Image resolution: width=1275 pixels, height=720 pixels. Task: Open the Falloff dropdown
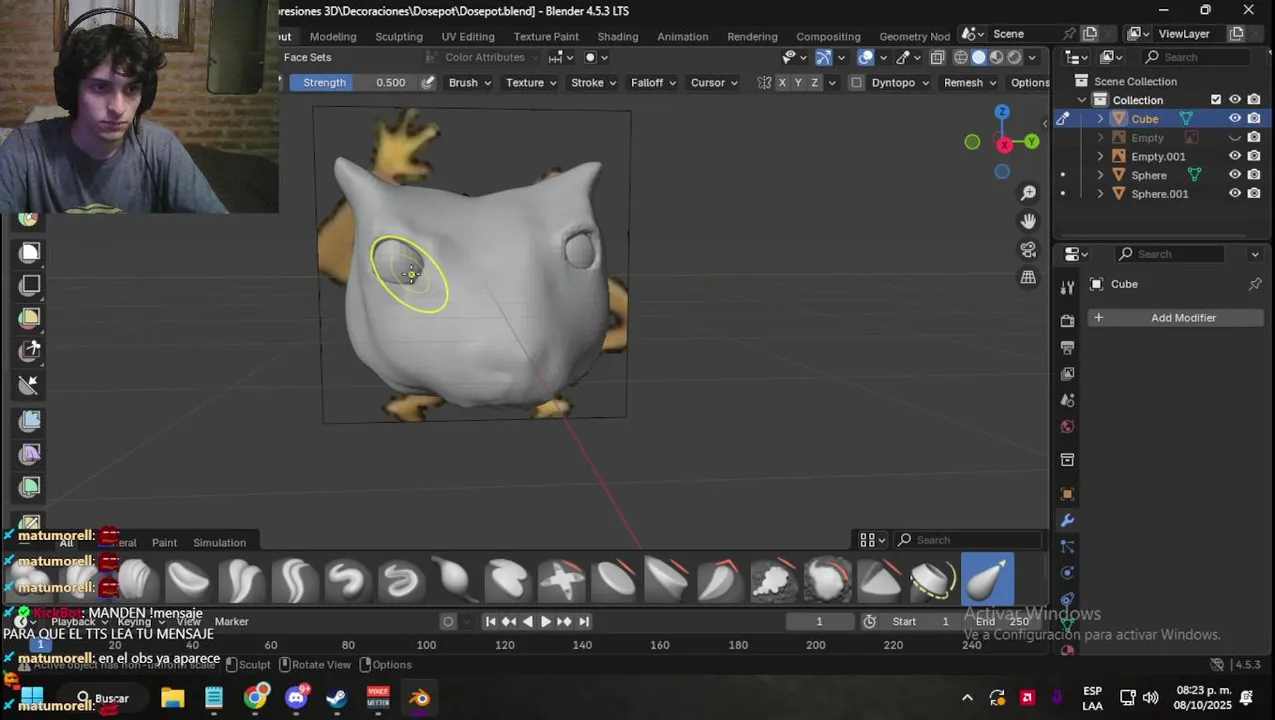tap(654, 82)
